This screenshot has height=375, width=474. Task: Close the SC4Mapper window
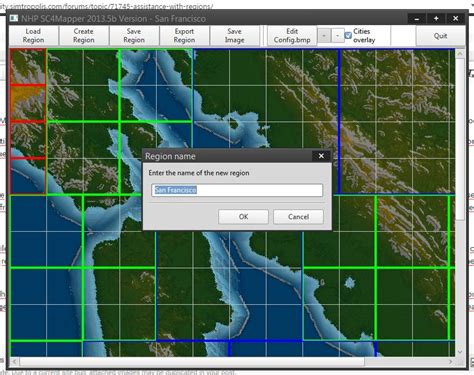[x=456, y=19]
